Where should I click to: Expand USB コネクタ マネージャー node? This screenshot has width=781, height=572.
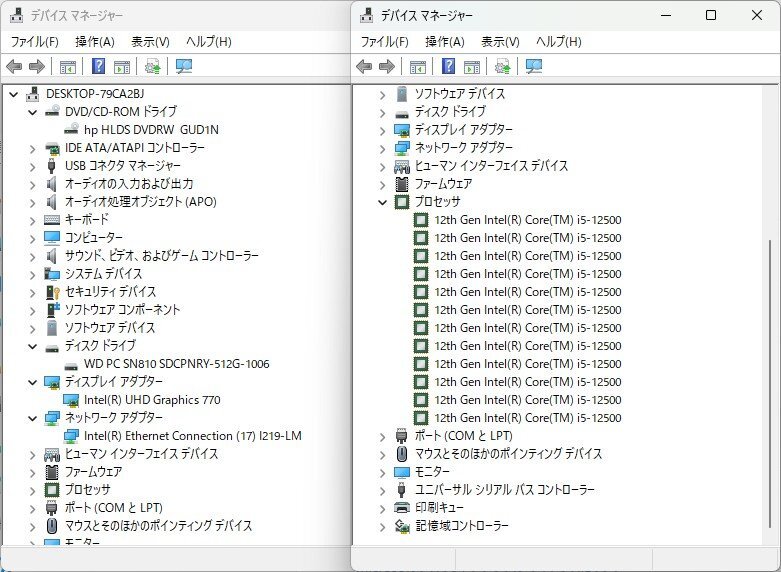click(32, 166)
